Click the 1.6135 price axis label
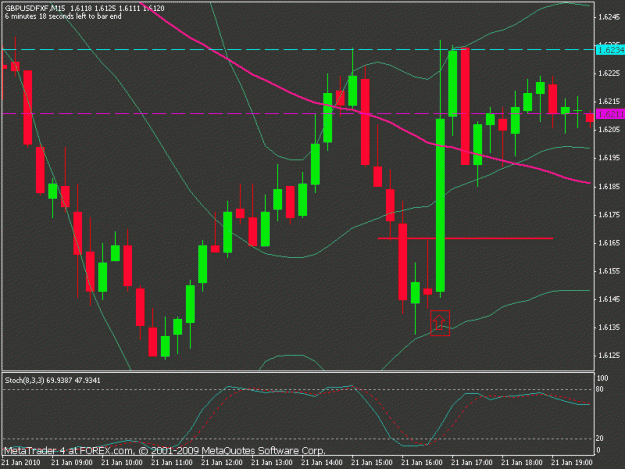This screenshot has height=469, width=625. click(x=609, y=327)
